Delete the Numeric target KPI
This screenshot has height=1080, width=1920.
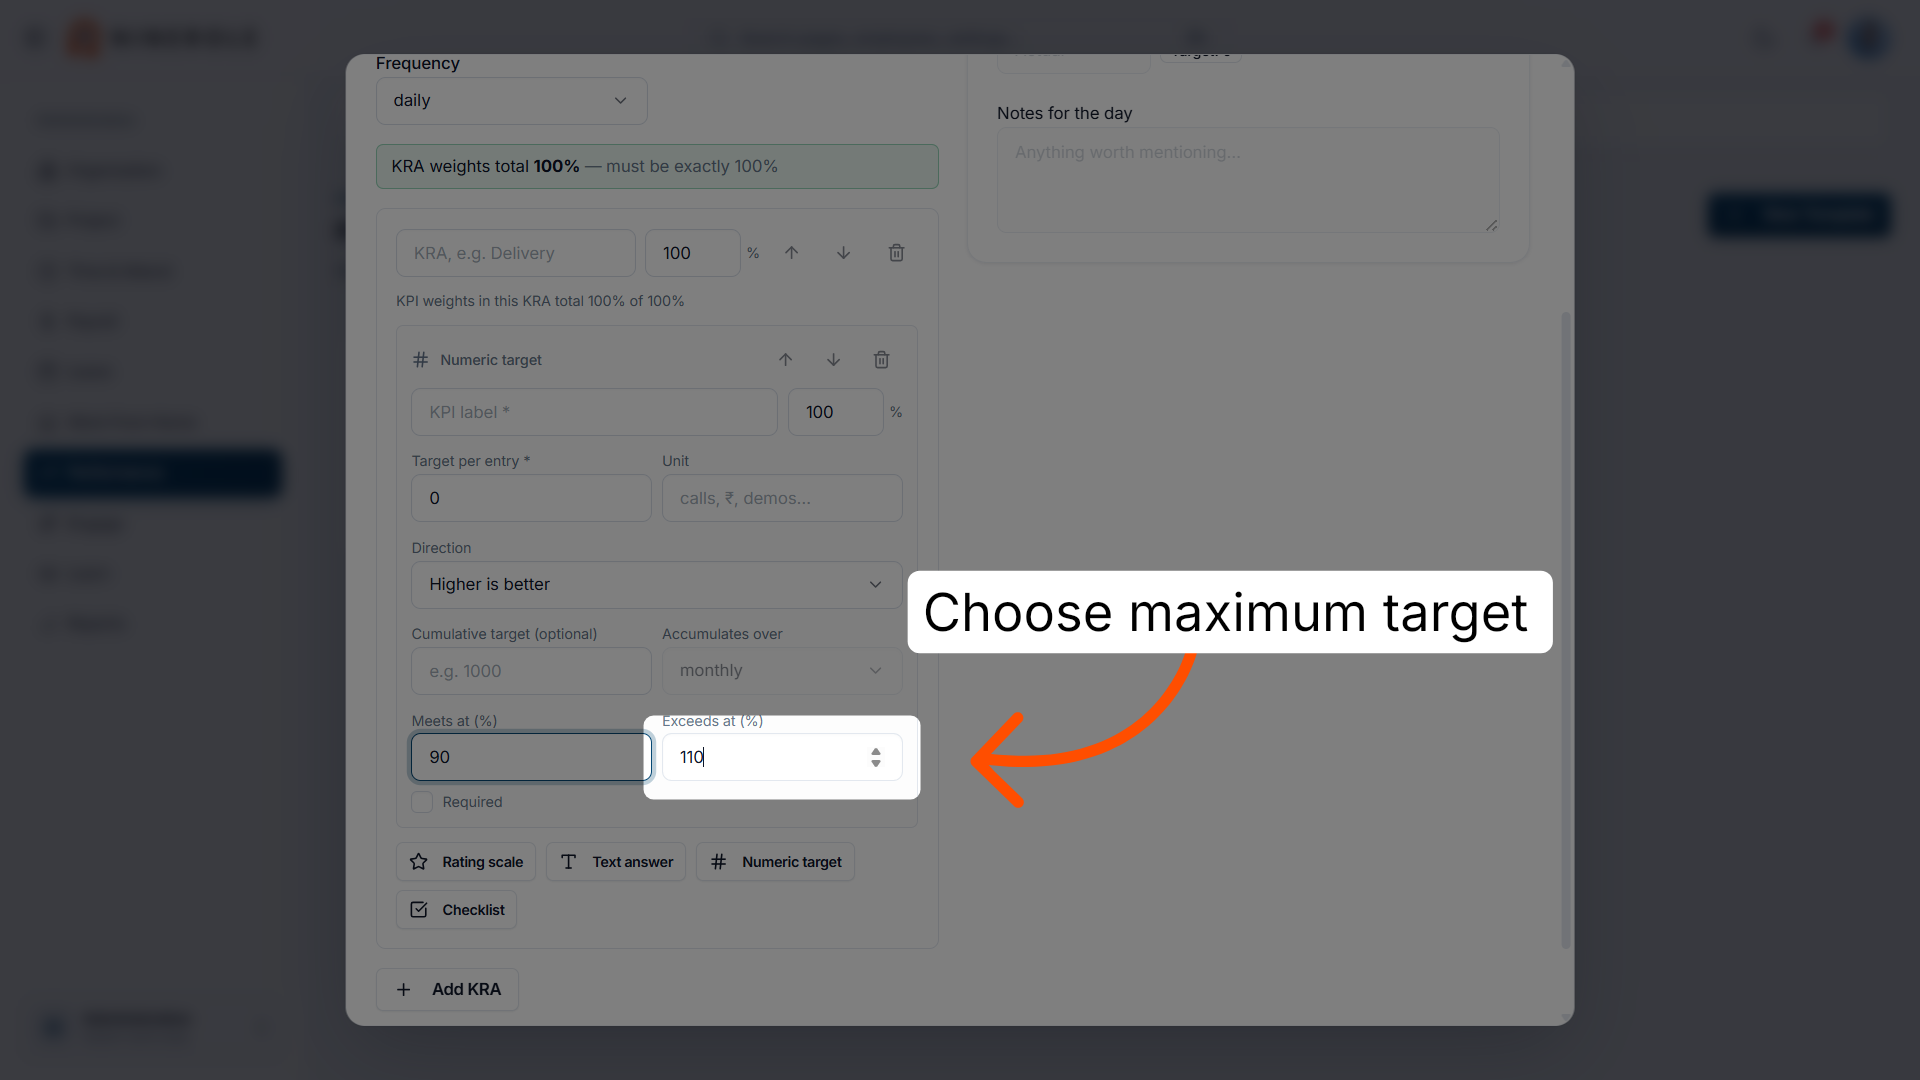881,360
